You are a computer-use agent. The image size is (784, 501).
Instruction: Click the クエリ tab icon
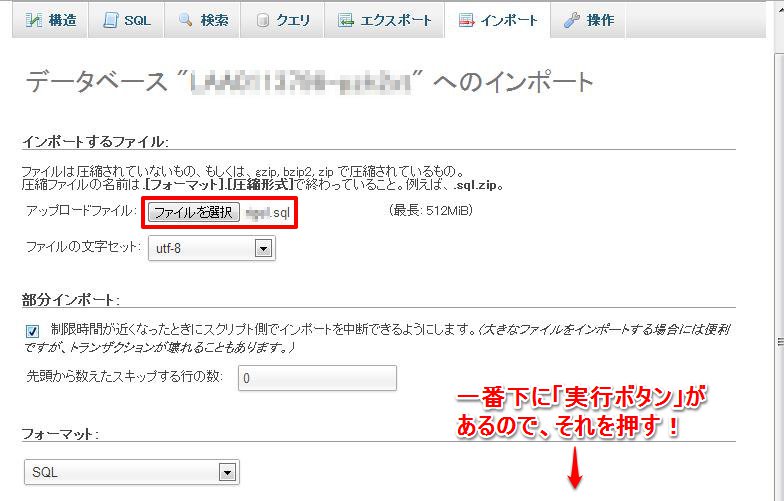coord(262,20)
